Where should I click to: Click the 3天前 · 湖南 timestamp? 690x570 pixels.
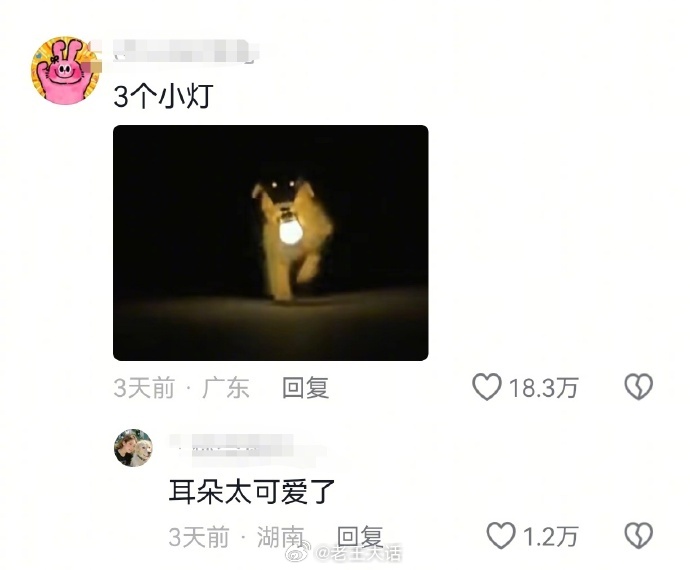point(236,537)
